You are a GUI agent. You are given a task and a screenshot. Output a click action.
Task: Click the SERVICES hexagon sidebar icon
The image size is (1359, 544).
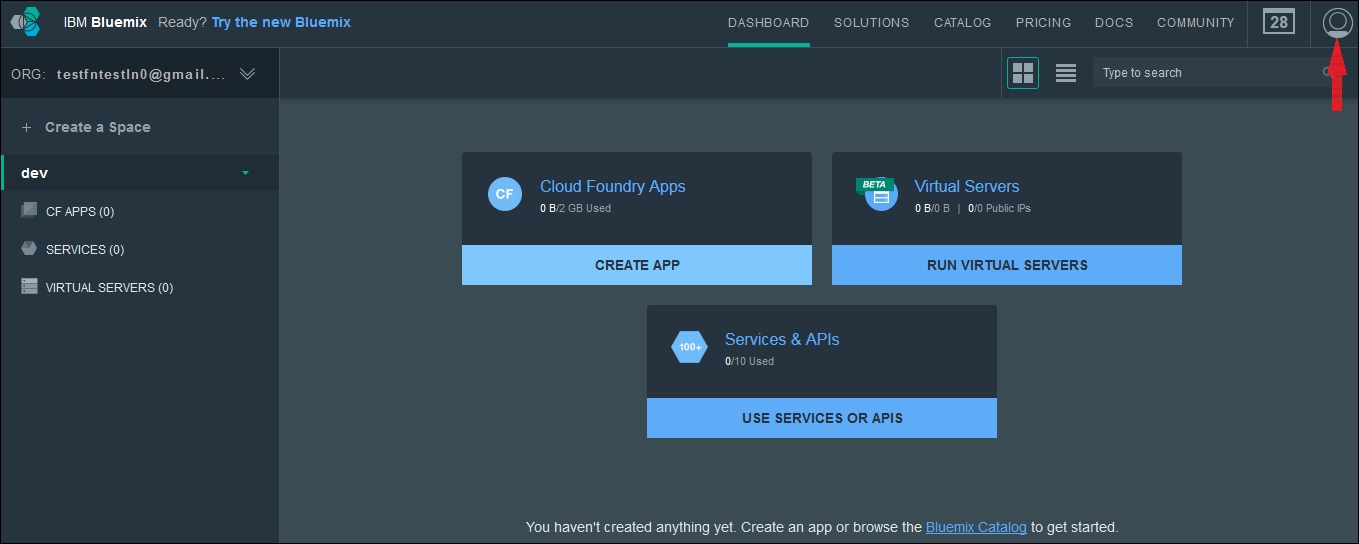pos(29,248)
